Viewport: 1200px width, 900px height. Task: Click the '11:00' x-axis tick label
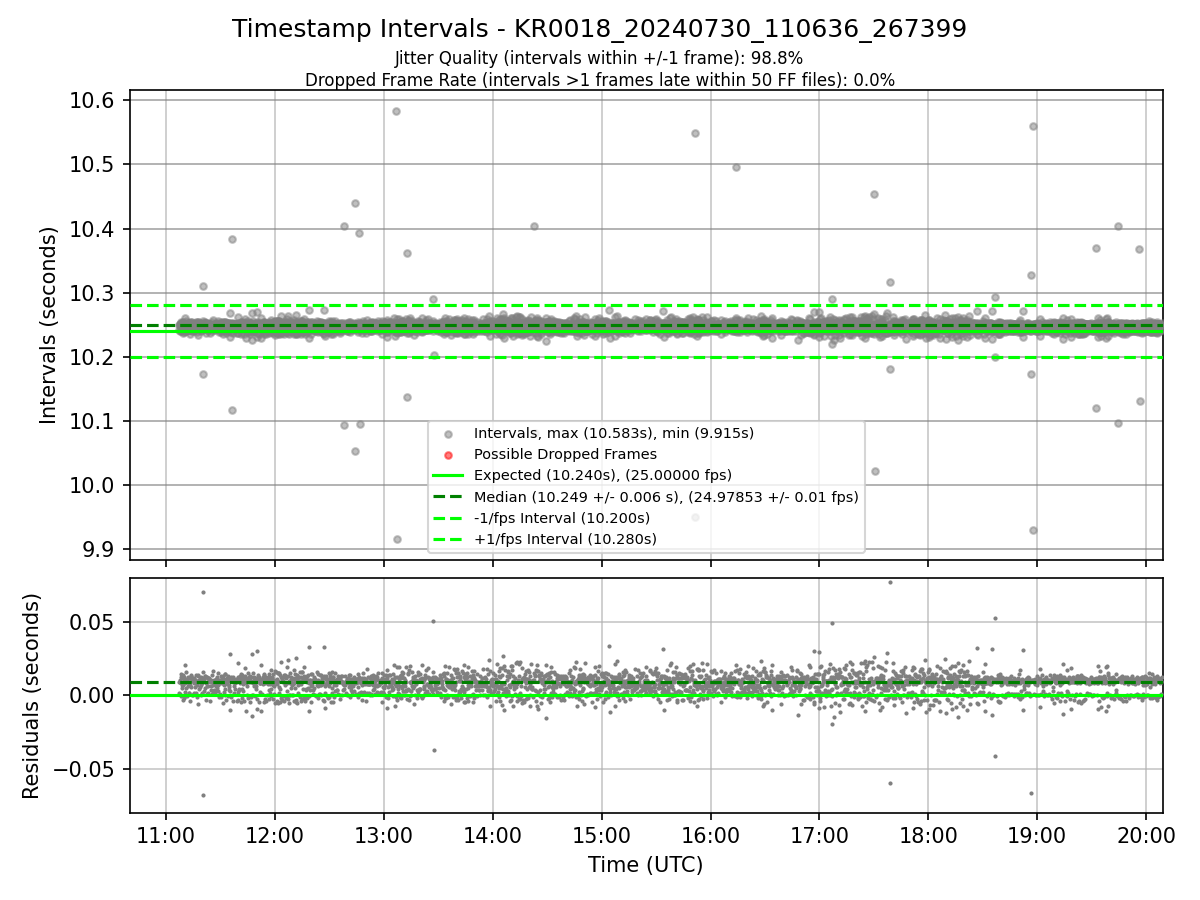166,835
